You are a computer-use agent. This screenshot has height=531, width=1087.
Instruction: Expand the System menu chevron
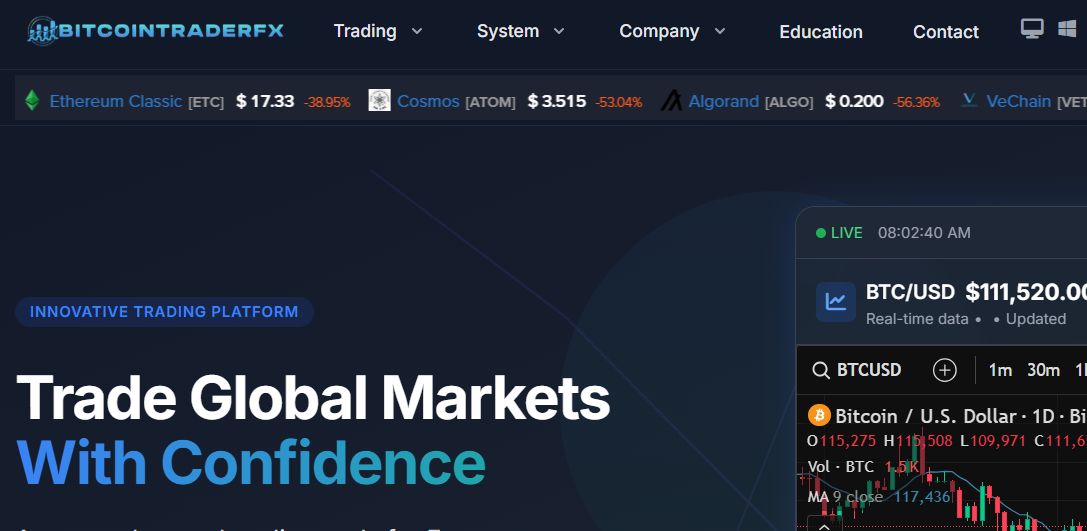click(559, 31)
